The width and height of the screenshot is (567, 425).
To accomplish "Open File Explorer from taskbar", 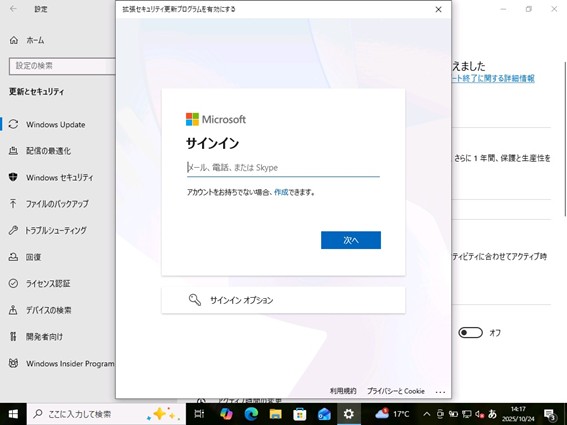I will point(275,414).
